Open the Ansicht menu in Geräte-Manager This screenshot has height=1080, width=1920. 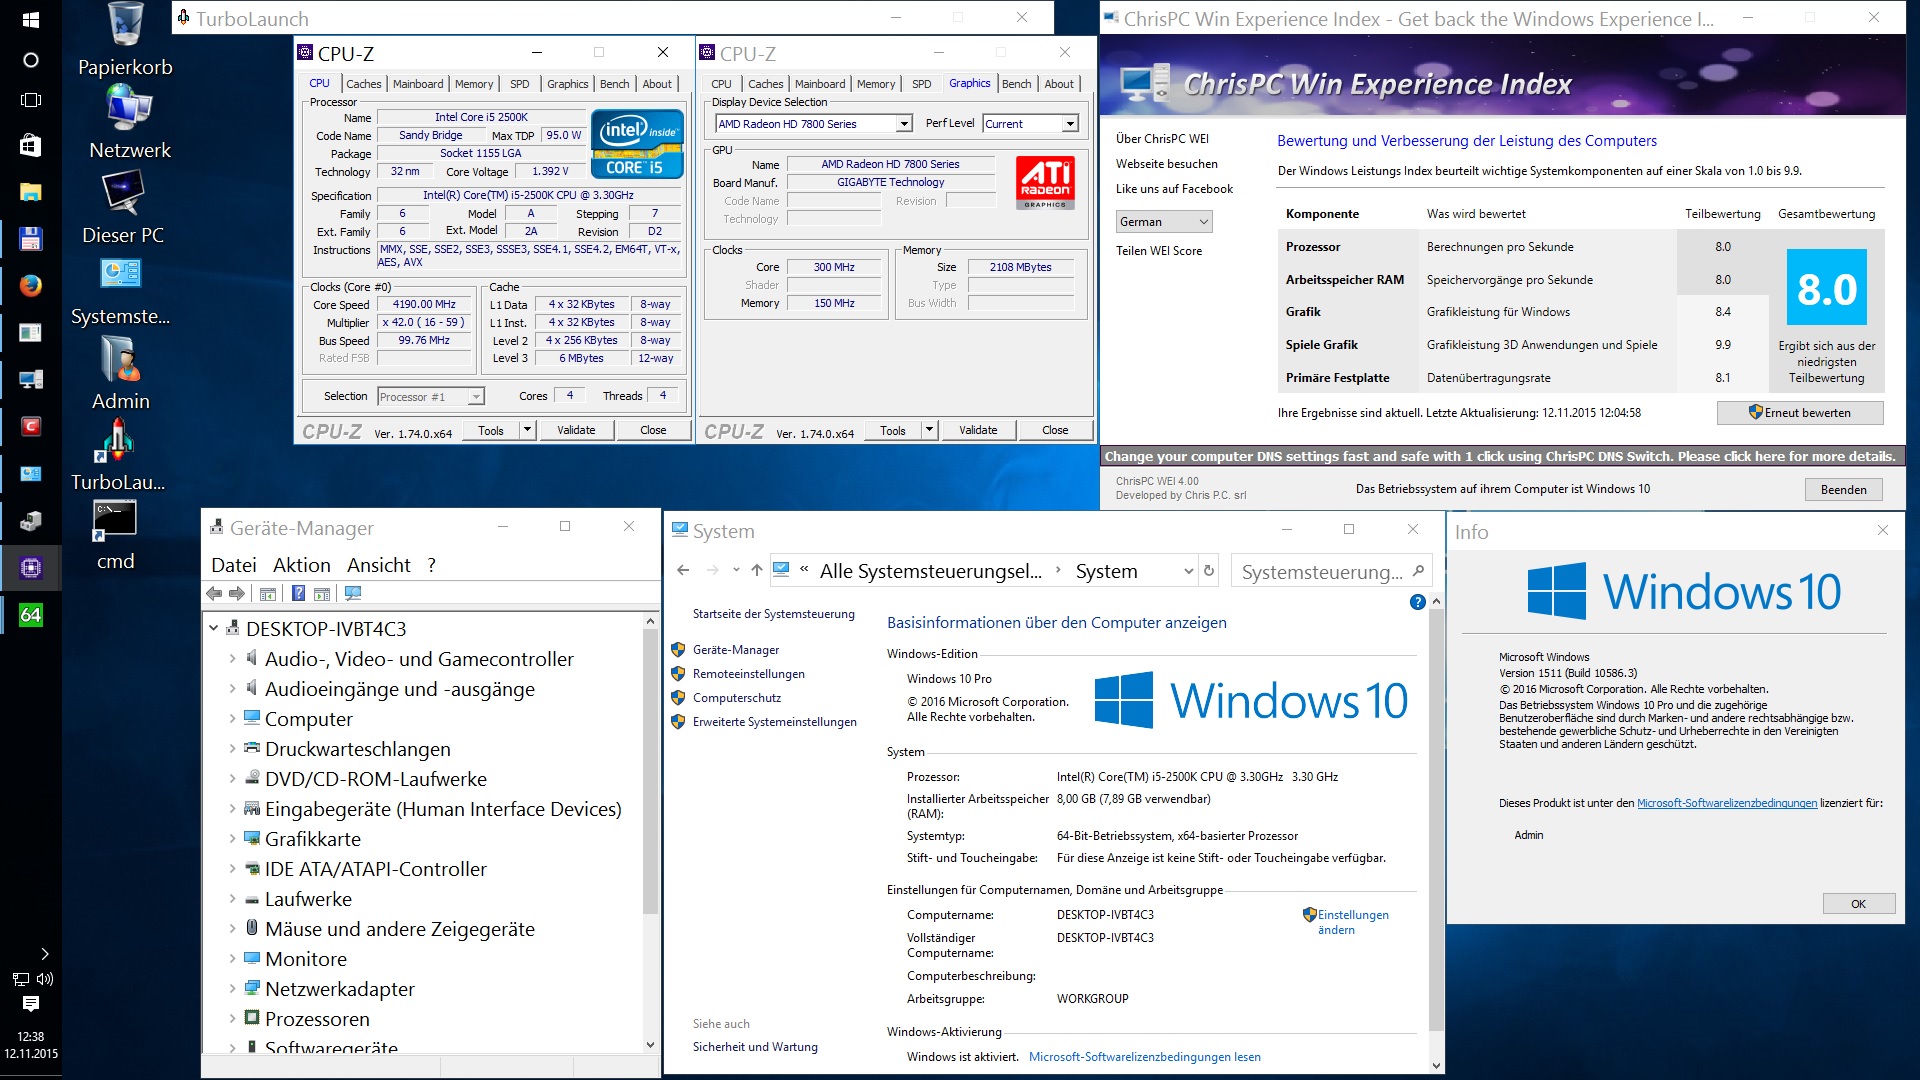pyautogui.click(x=378, y=565)
